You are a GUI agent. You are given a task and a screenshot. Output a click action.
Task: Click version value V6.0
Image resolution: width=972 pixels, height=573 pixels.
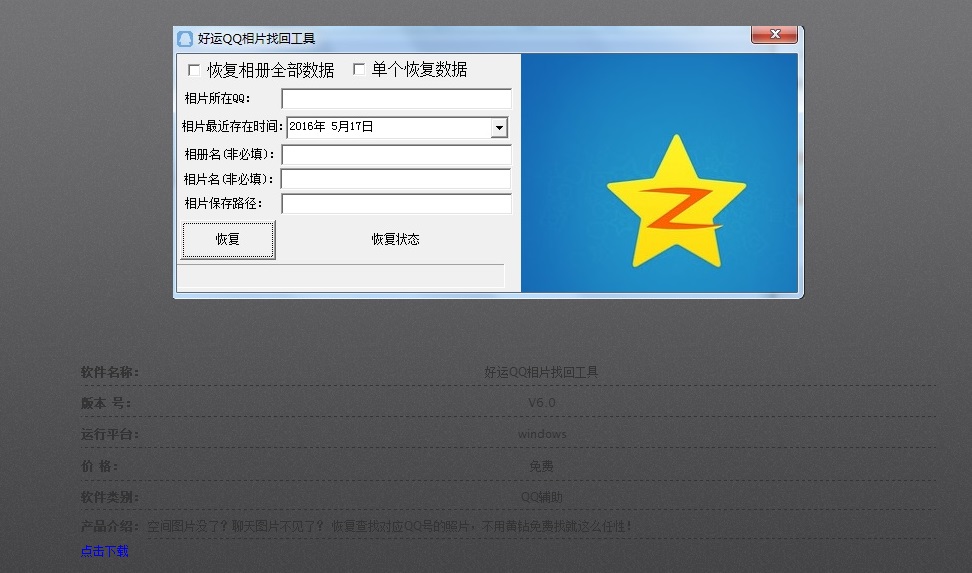tap(542, 402)
